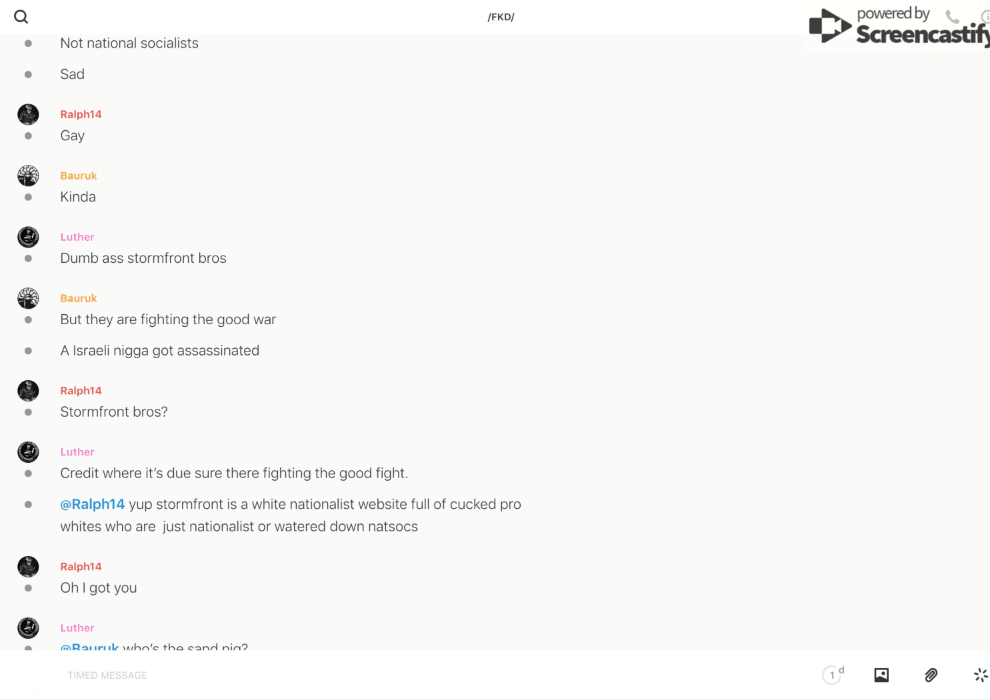This screenshot has height=700, width=990.
Task: Attach a file with the paperclip icon
Action: pyautogui.click(x=931, y=675)
